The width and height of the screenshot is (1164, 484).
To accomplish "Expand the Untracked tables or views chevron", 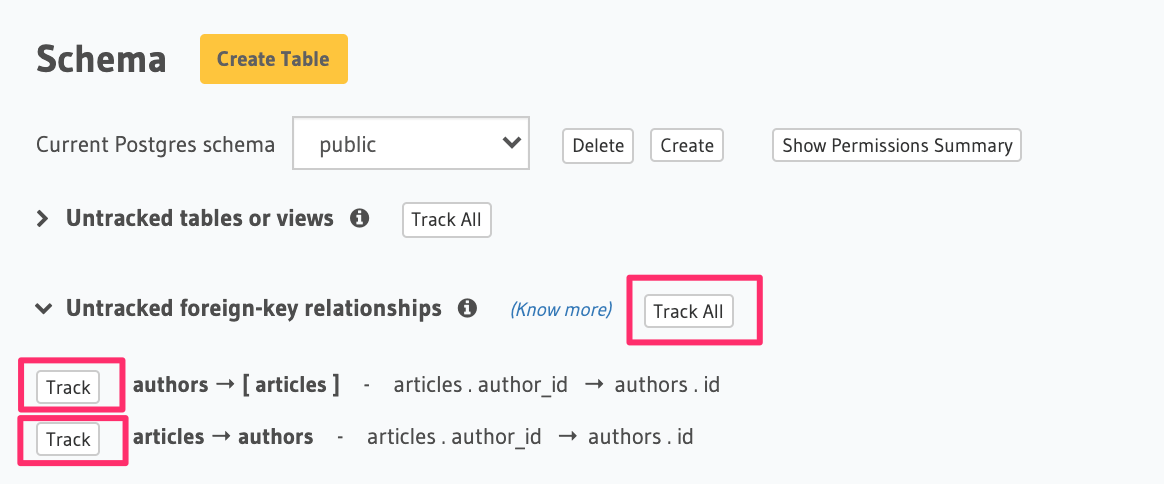I will [x=43, y=219].
